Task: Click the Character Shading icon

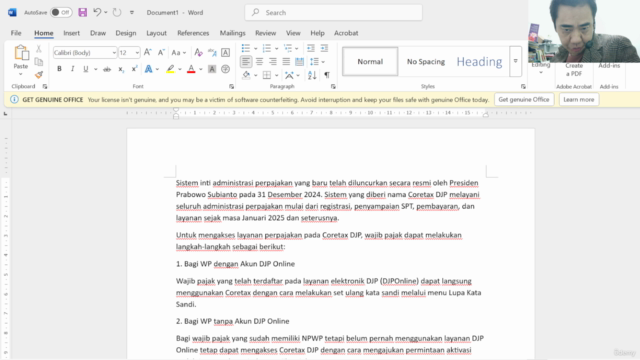Action: 212,69
